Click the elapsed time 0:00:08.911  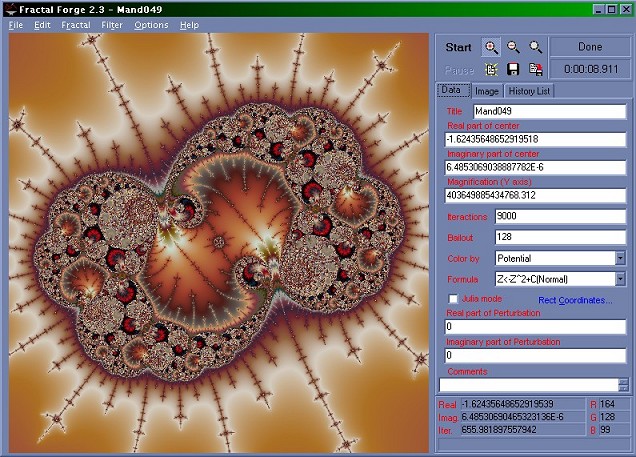(x=591, y=69)
